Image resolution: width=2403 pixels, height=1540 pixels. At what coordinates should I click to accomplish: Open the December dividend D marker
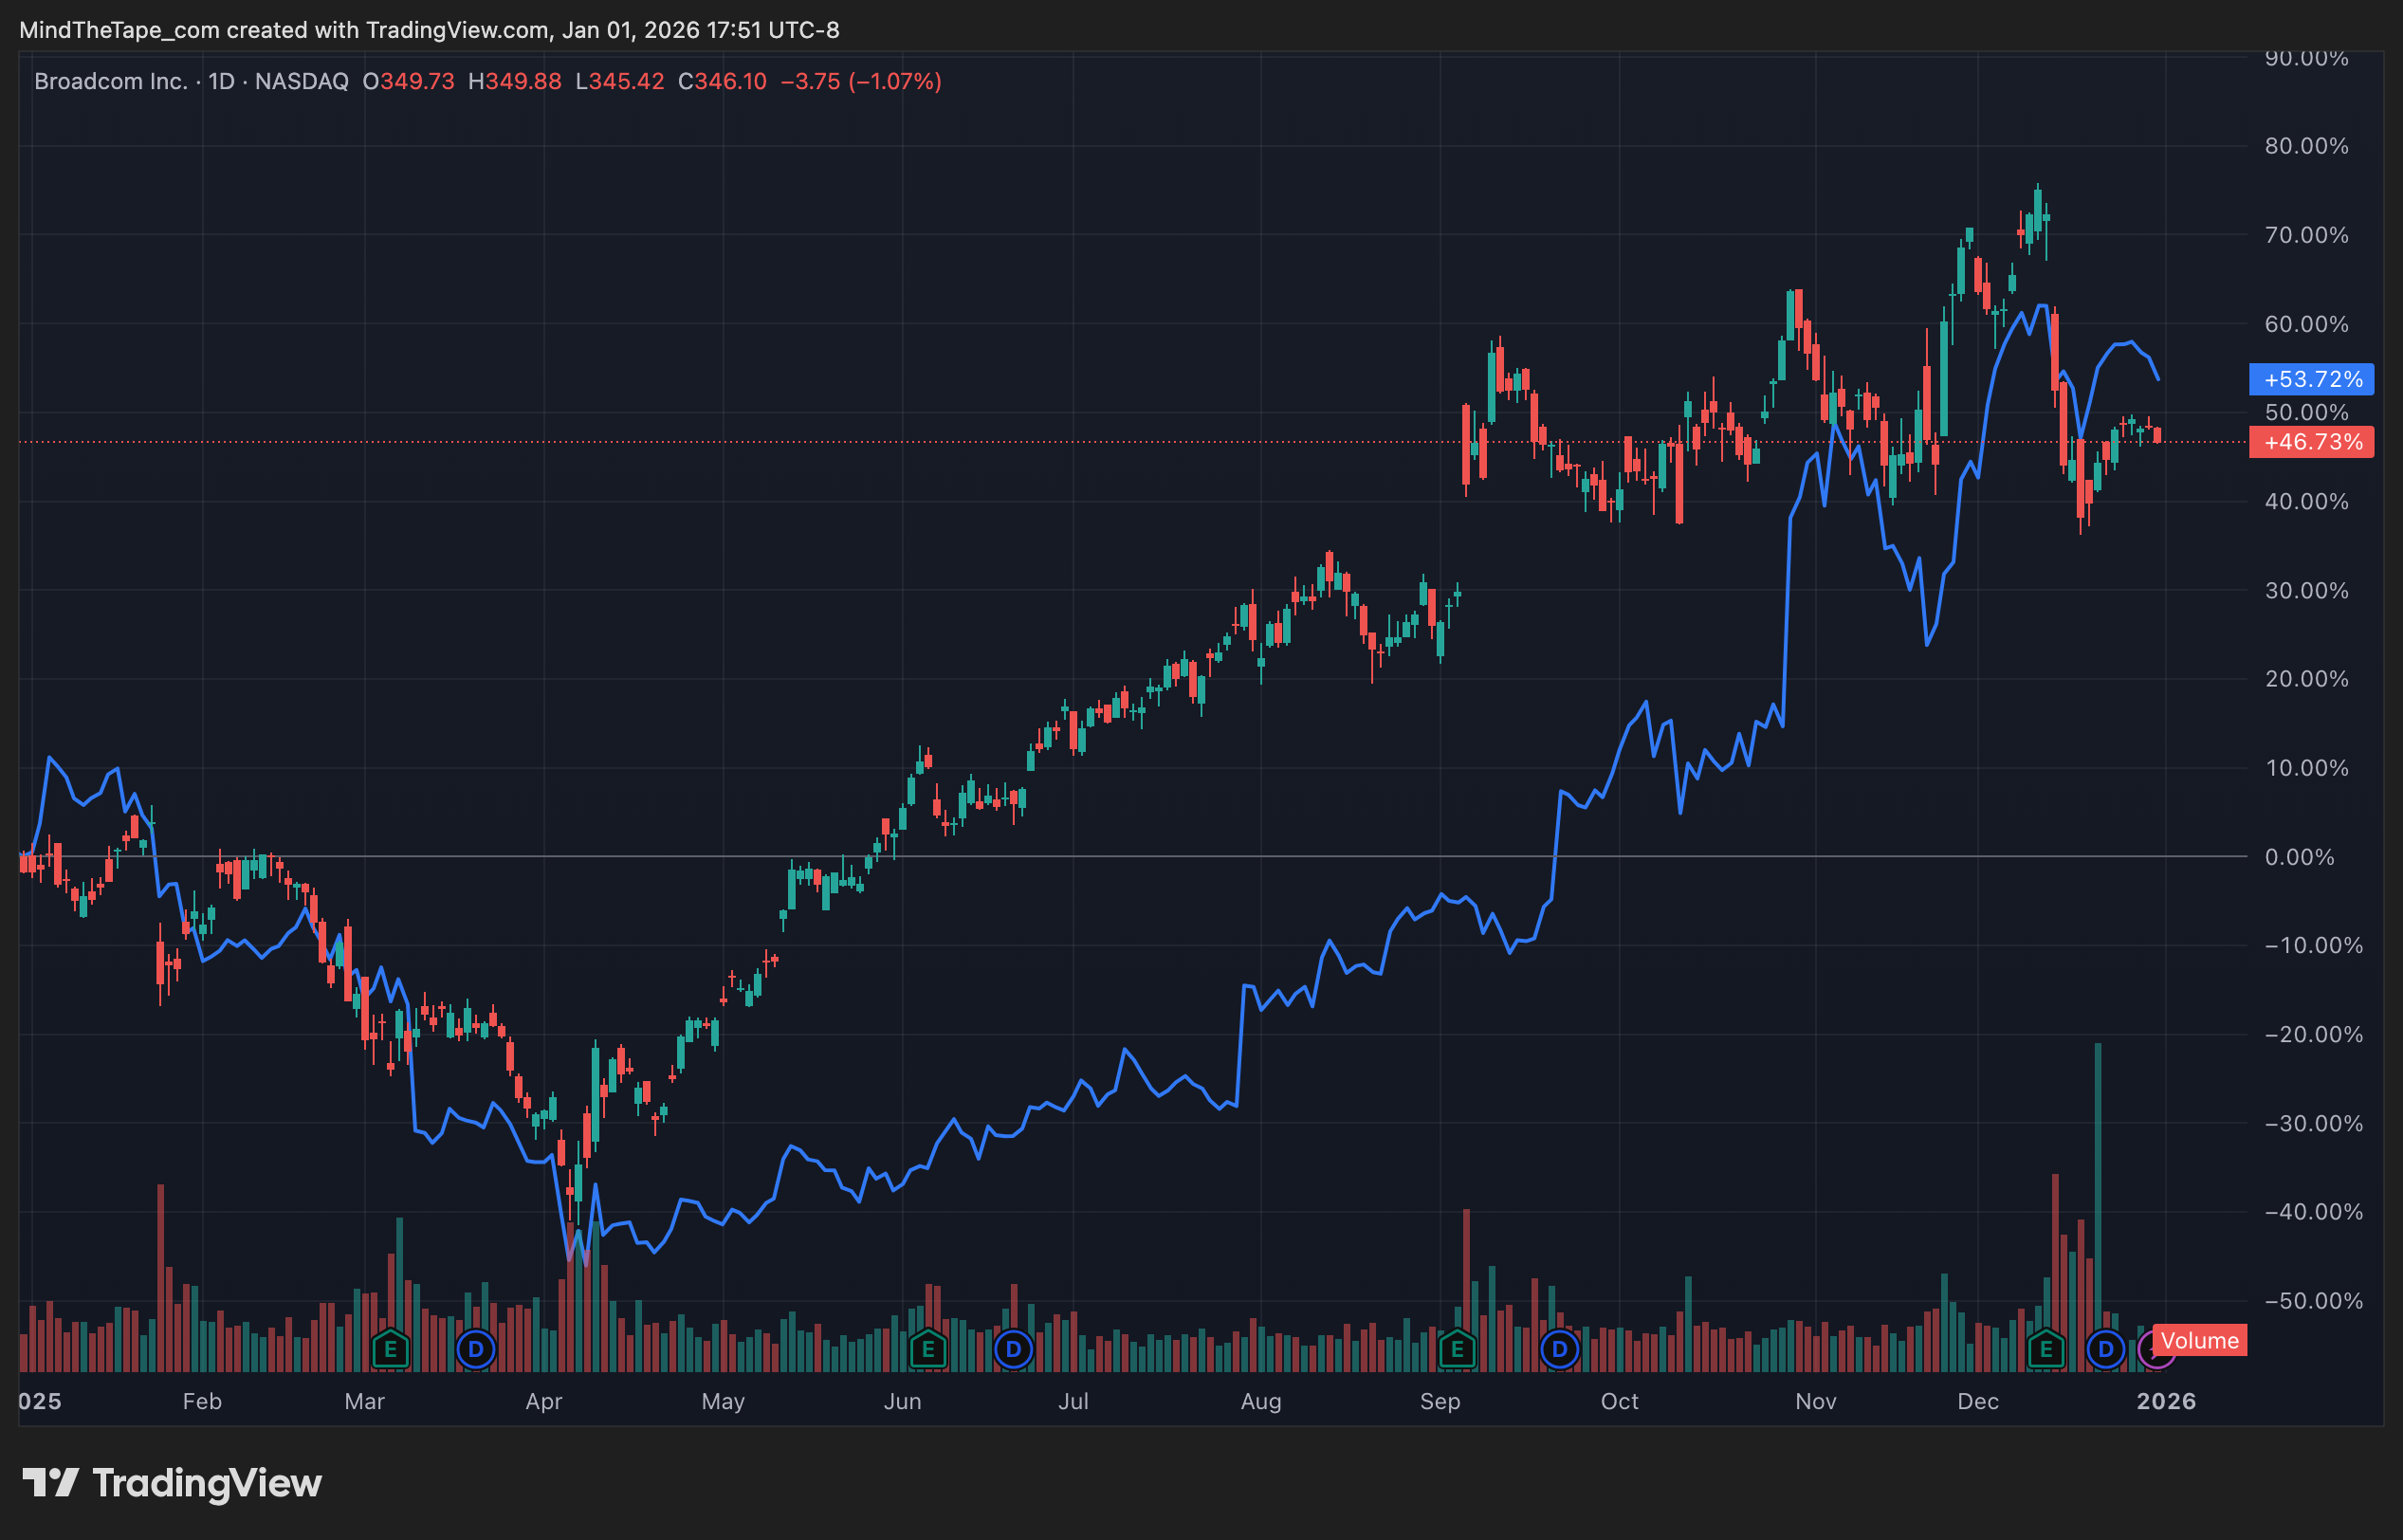click(x=2105, y=1350)
